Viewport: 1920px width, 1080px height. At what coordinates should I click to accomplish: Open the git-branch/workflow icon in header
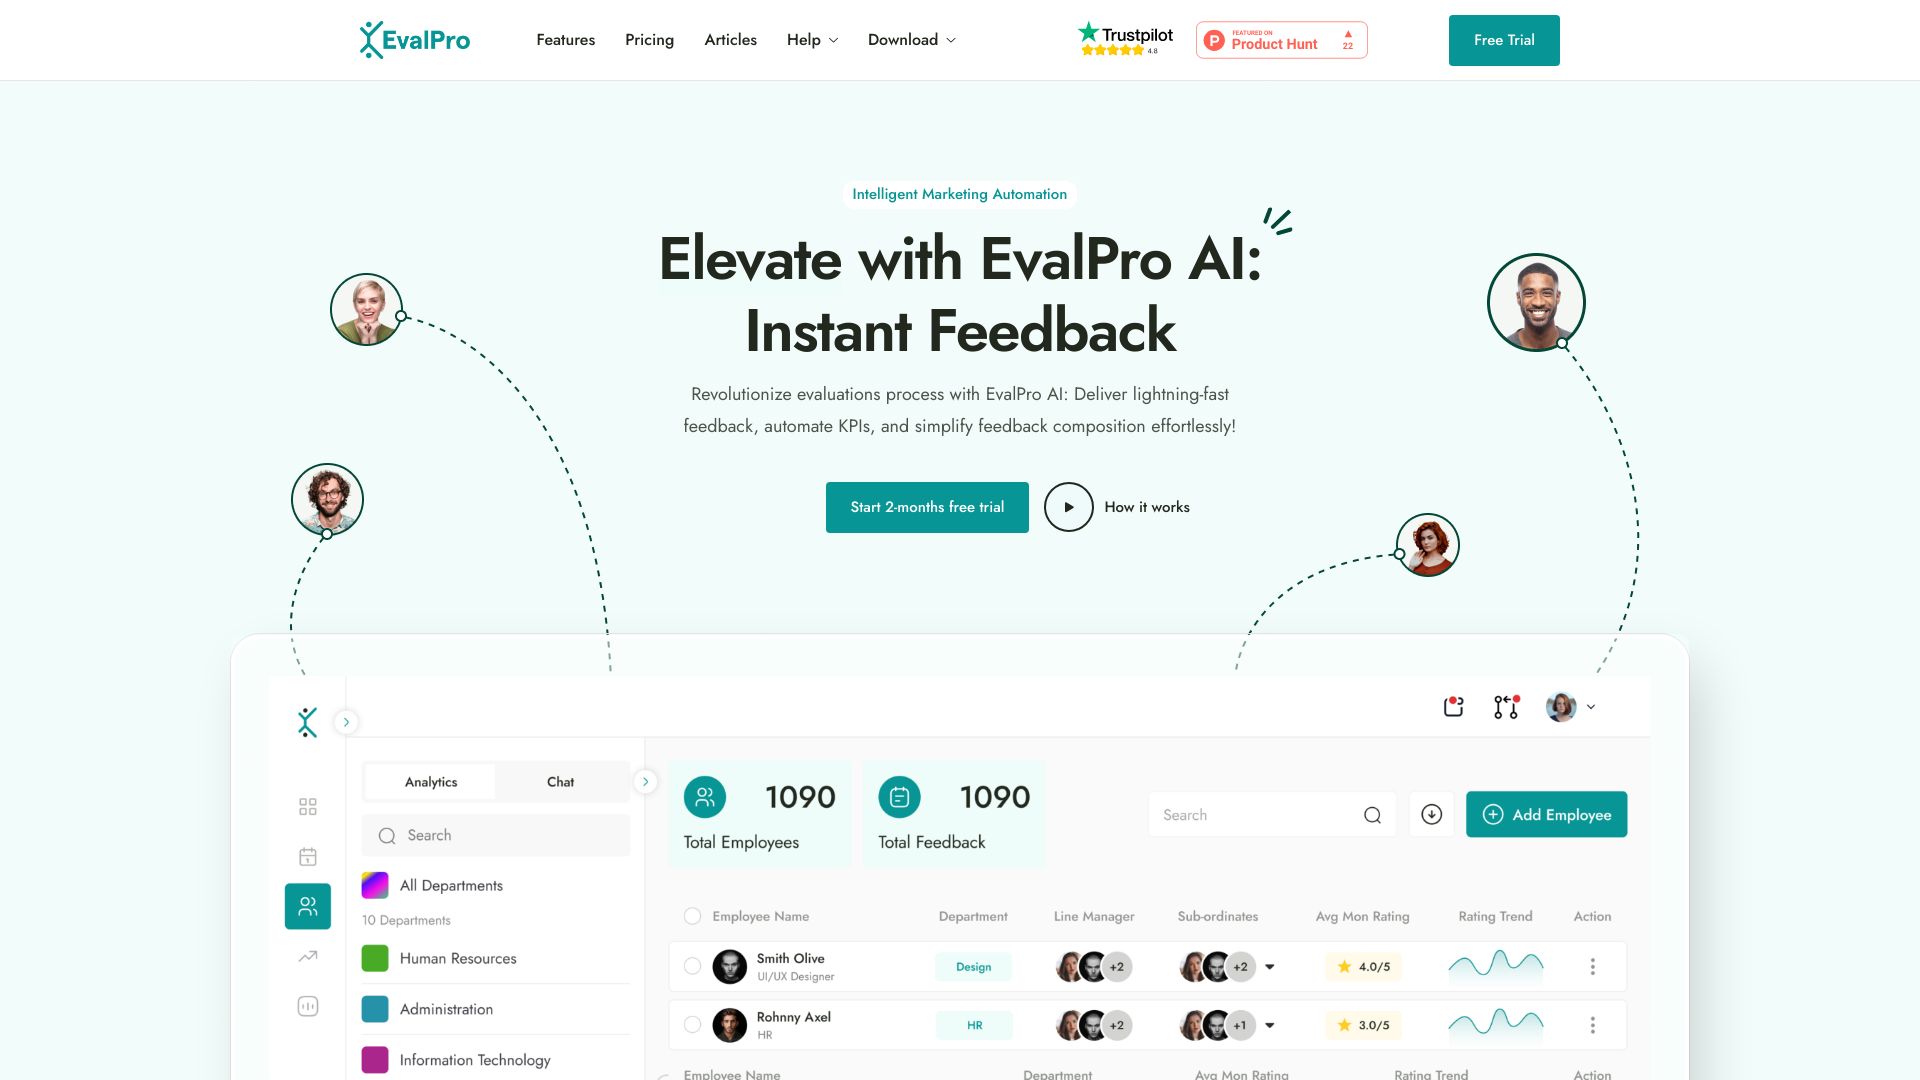point(1505,705)
